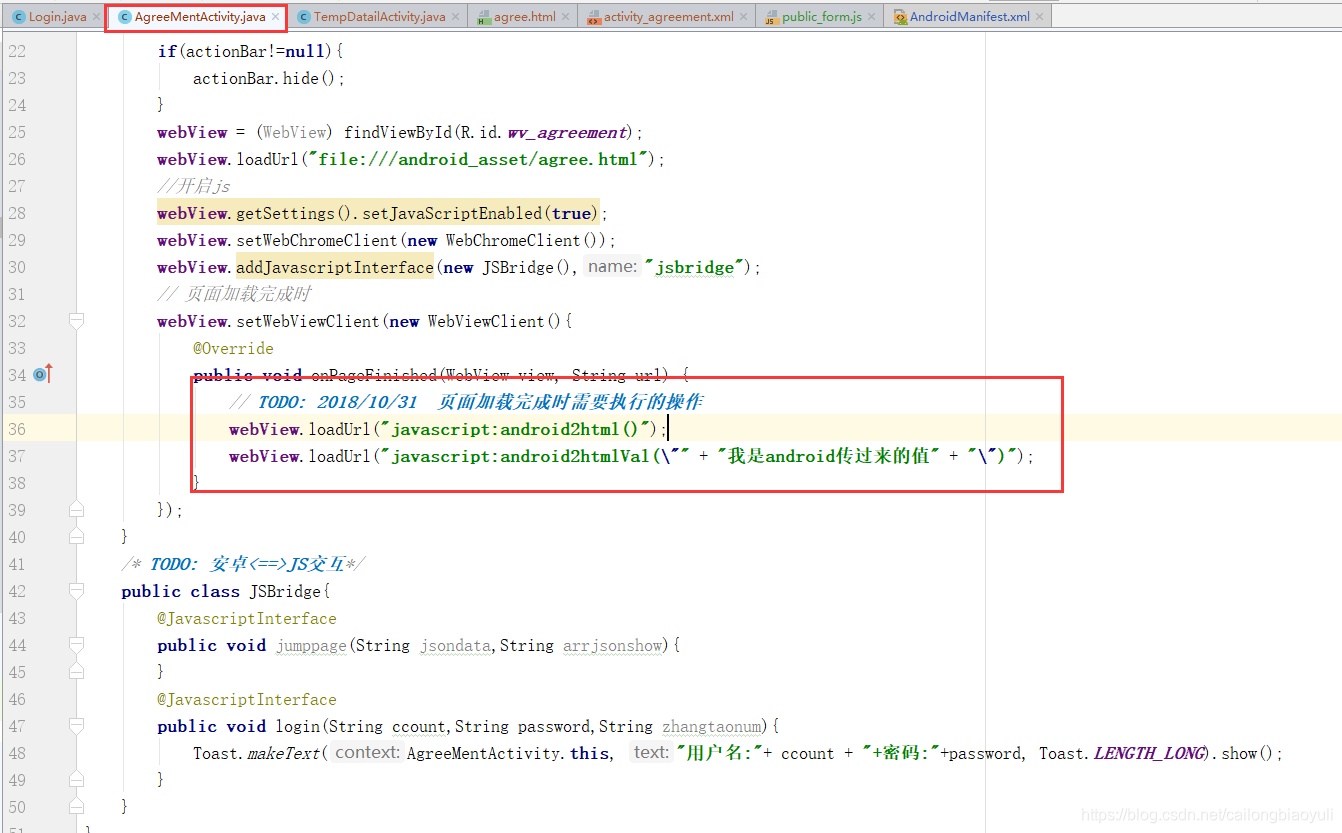Close the Login.java tab
This screenshot has width=1342, height=833.
tap(96, 17)
